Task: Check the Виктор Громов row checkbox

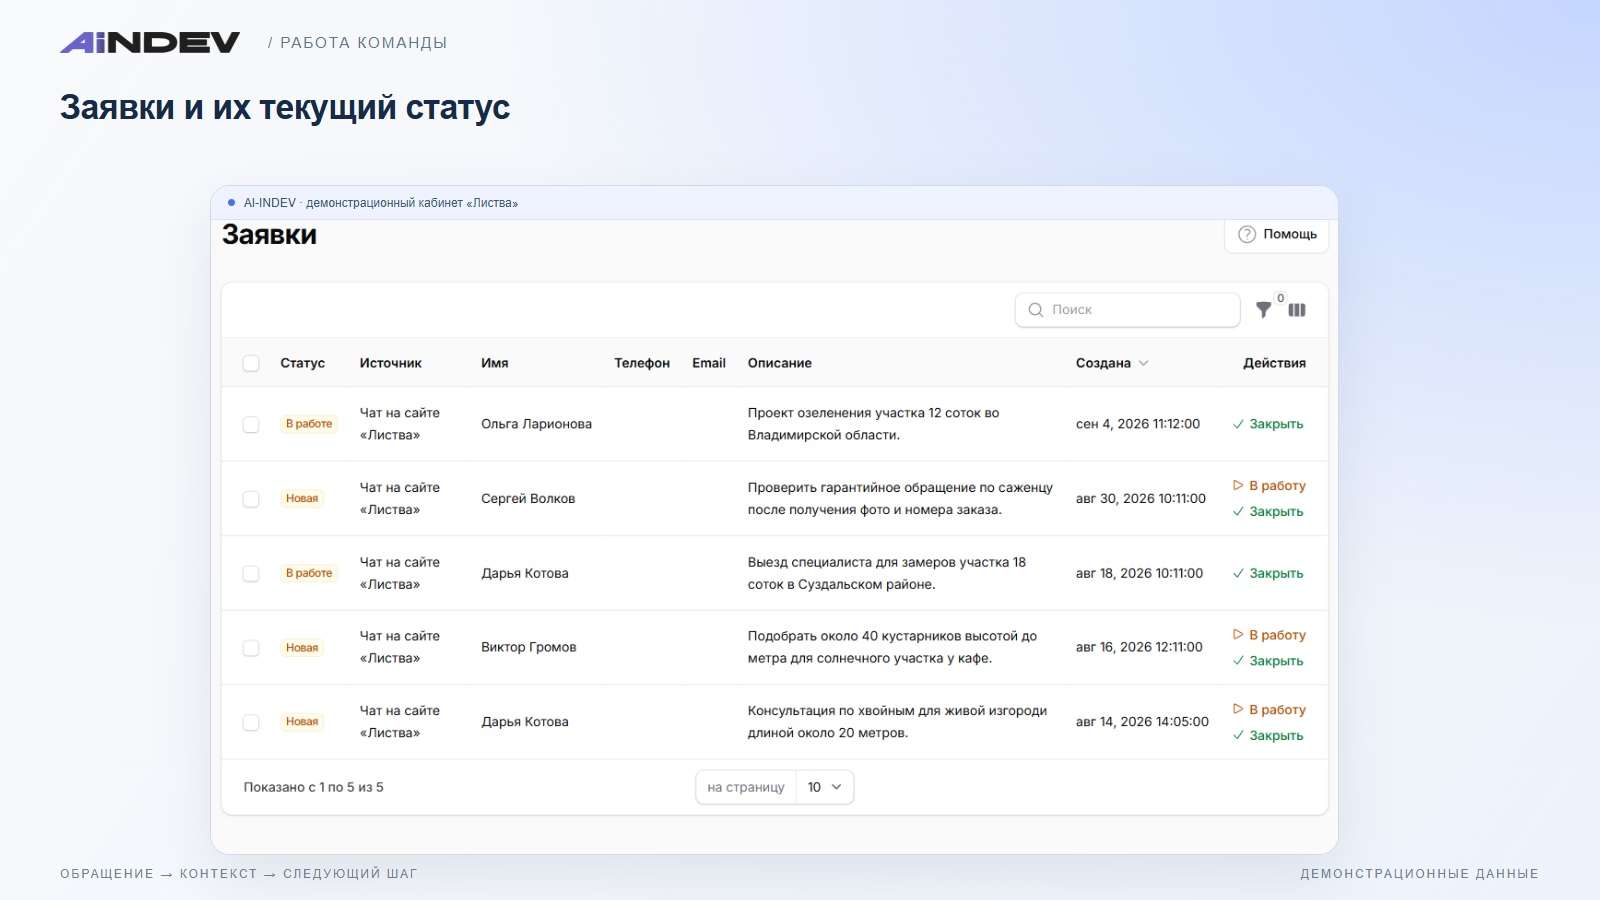Action: (251, 648)
